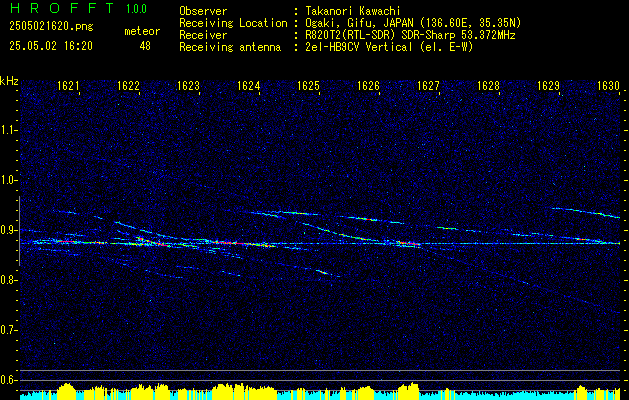The width and height of the screenshot is (629, 400).
Task: Click observer name Takanori Kawachi
Action: point(353,11)
